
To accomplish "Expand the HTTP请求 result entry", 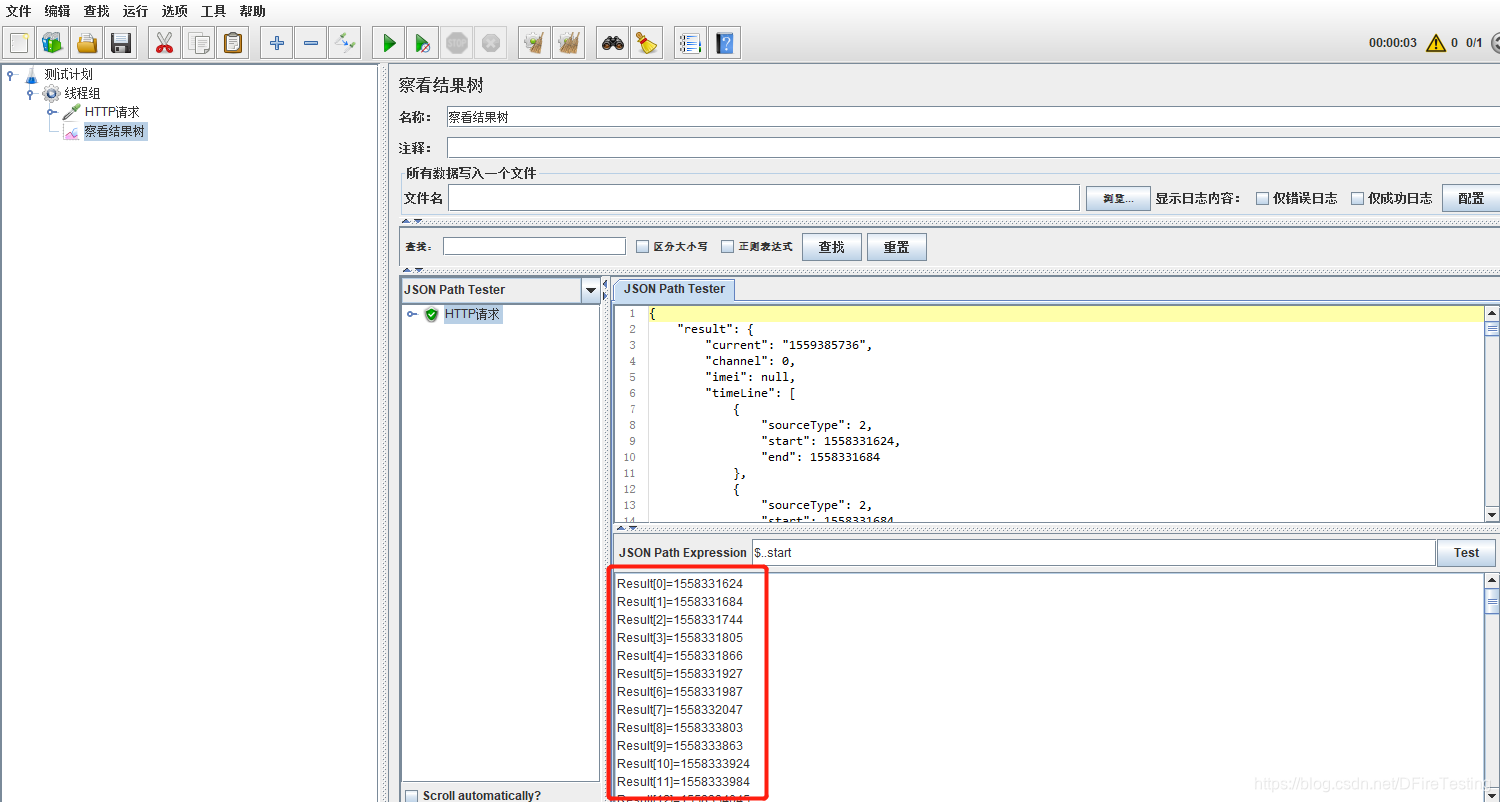I will [x=412, y=314].
